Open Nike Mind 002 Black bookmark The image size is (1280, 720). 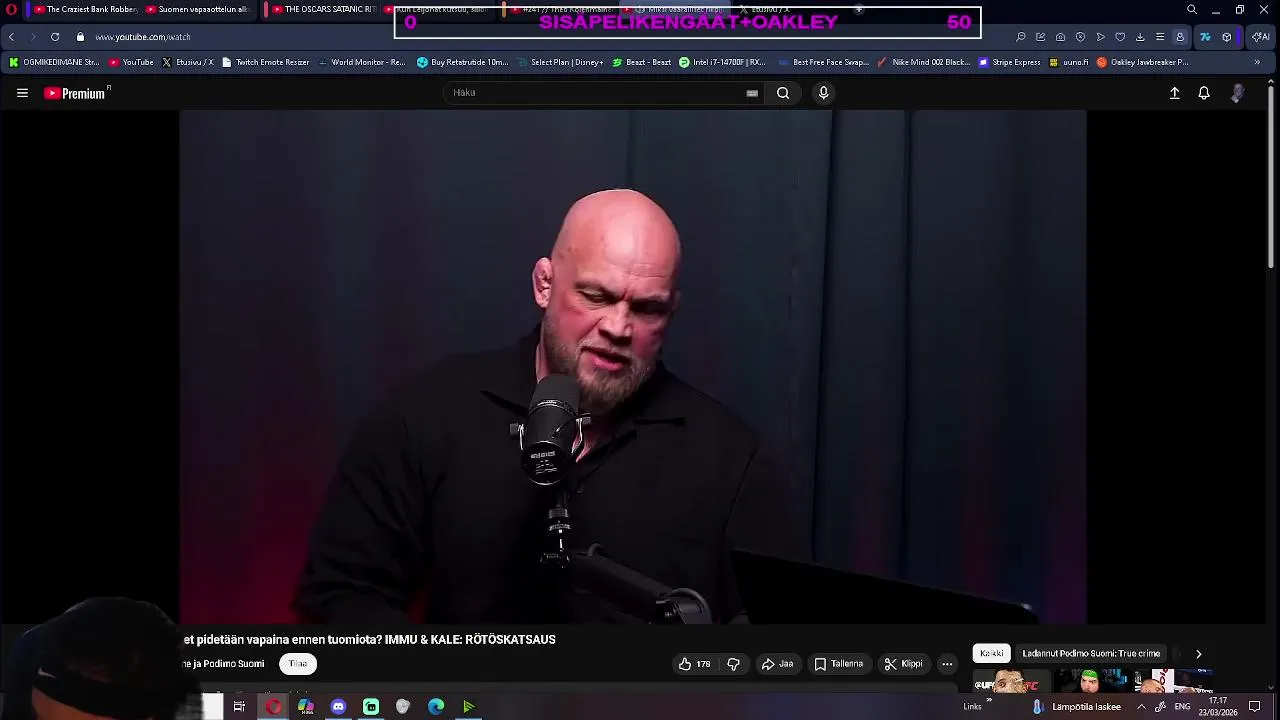(x=923, y=62)
